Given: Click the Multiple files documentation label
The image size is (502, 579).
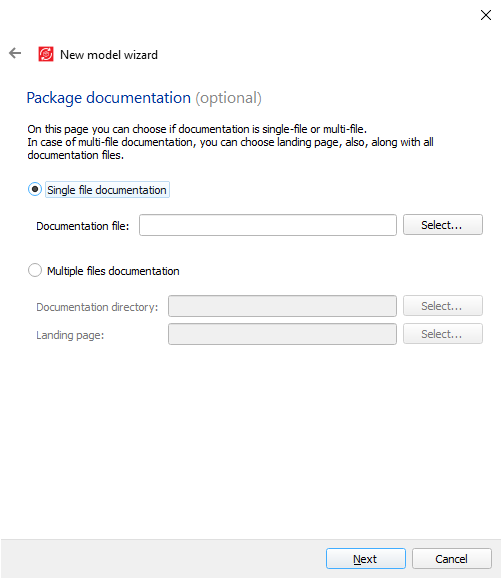Looking at the screenshot, I should click(x=113, y=271).
